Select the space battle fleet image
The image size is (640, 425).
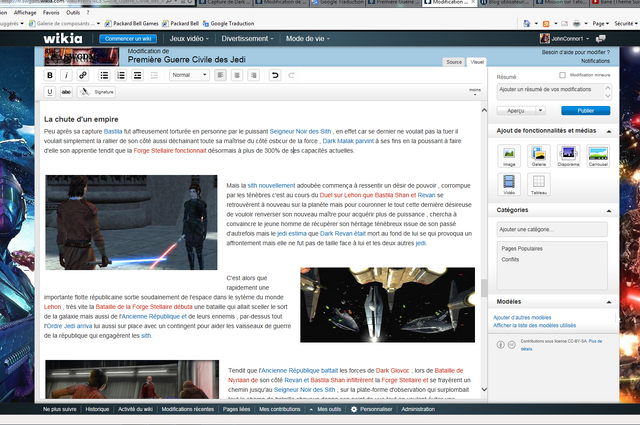pos(387,305)
